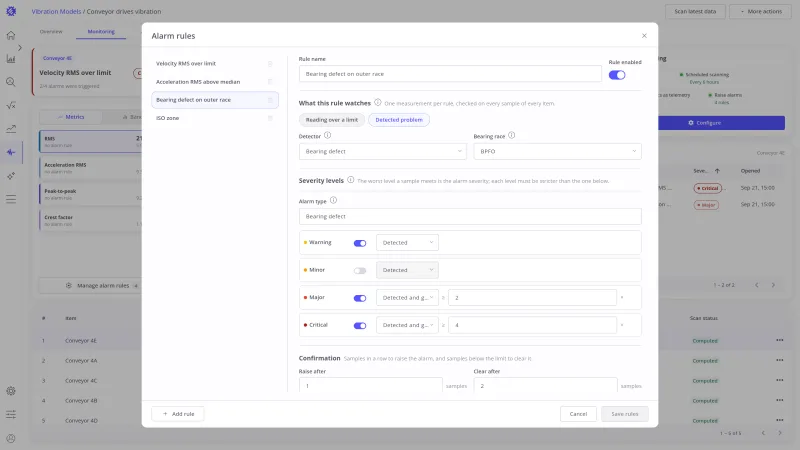The image size is (800, 450).
Task: Close the Alarm rules dialog
Action: 644,36
